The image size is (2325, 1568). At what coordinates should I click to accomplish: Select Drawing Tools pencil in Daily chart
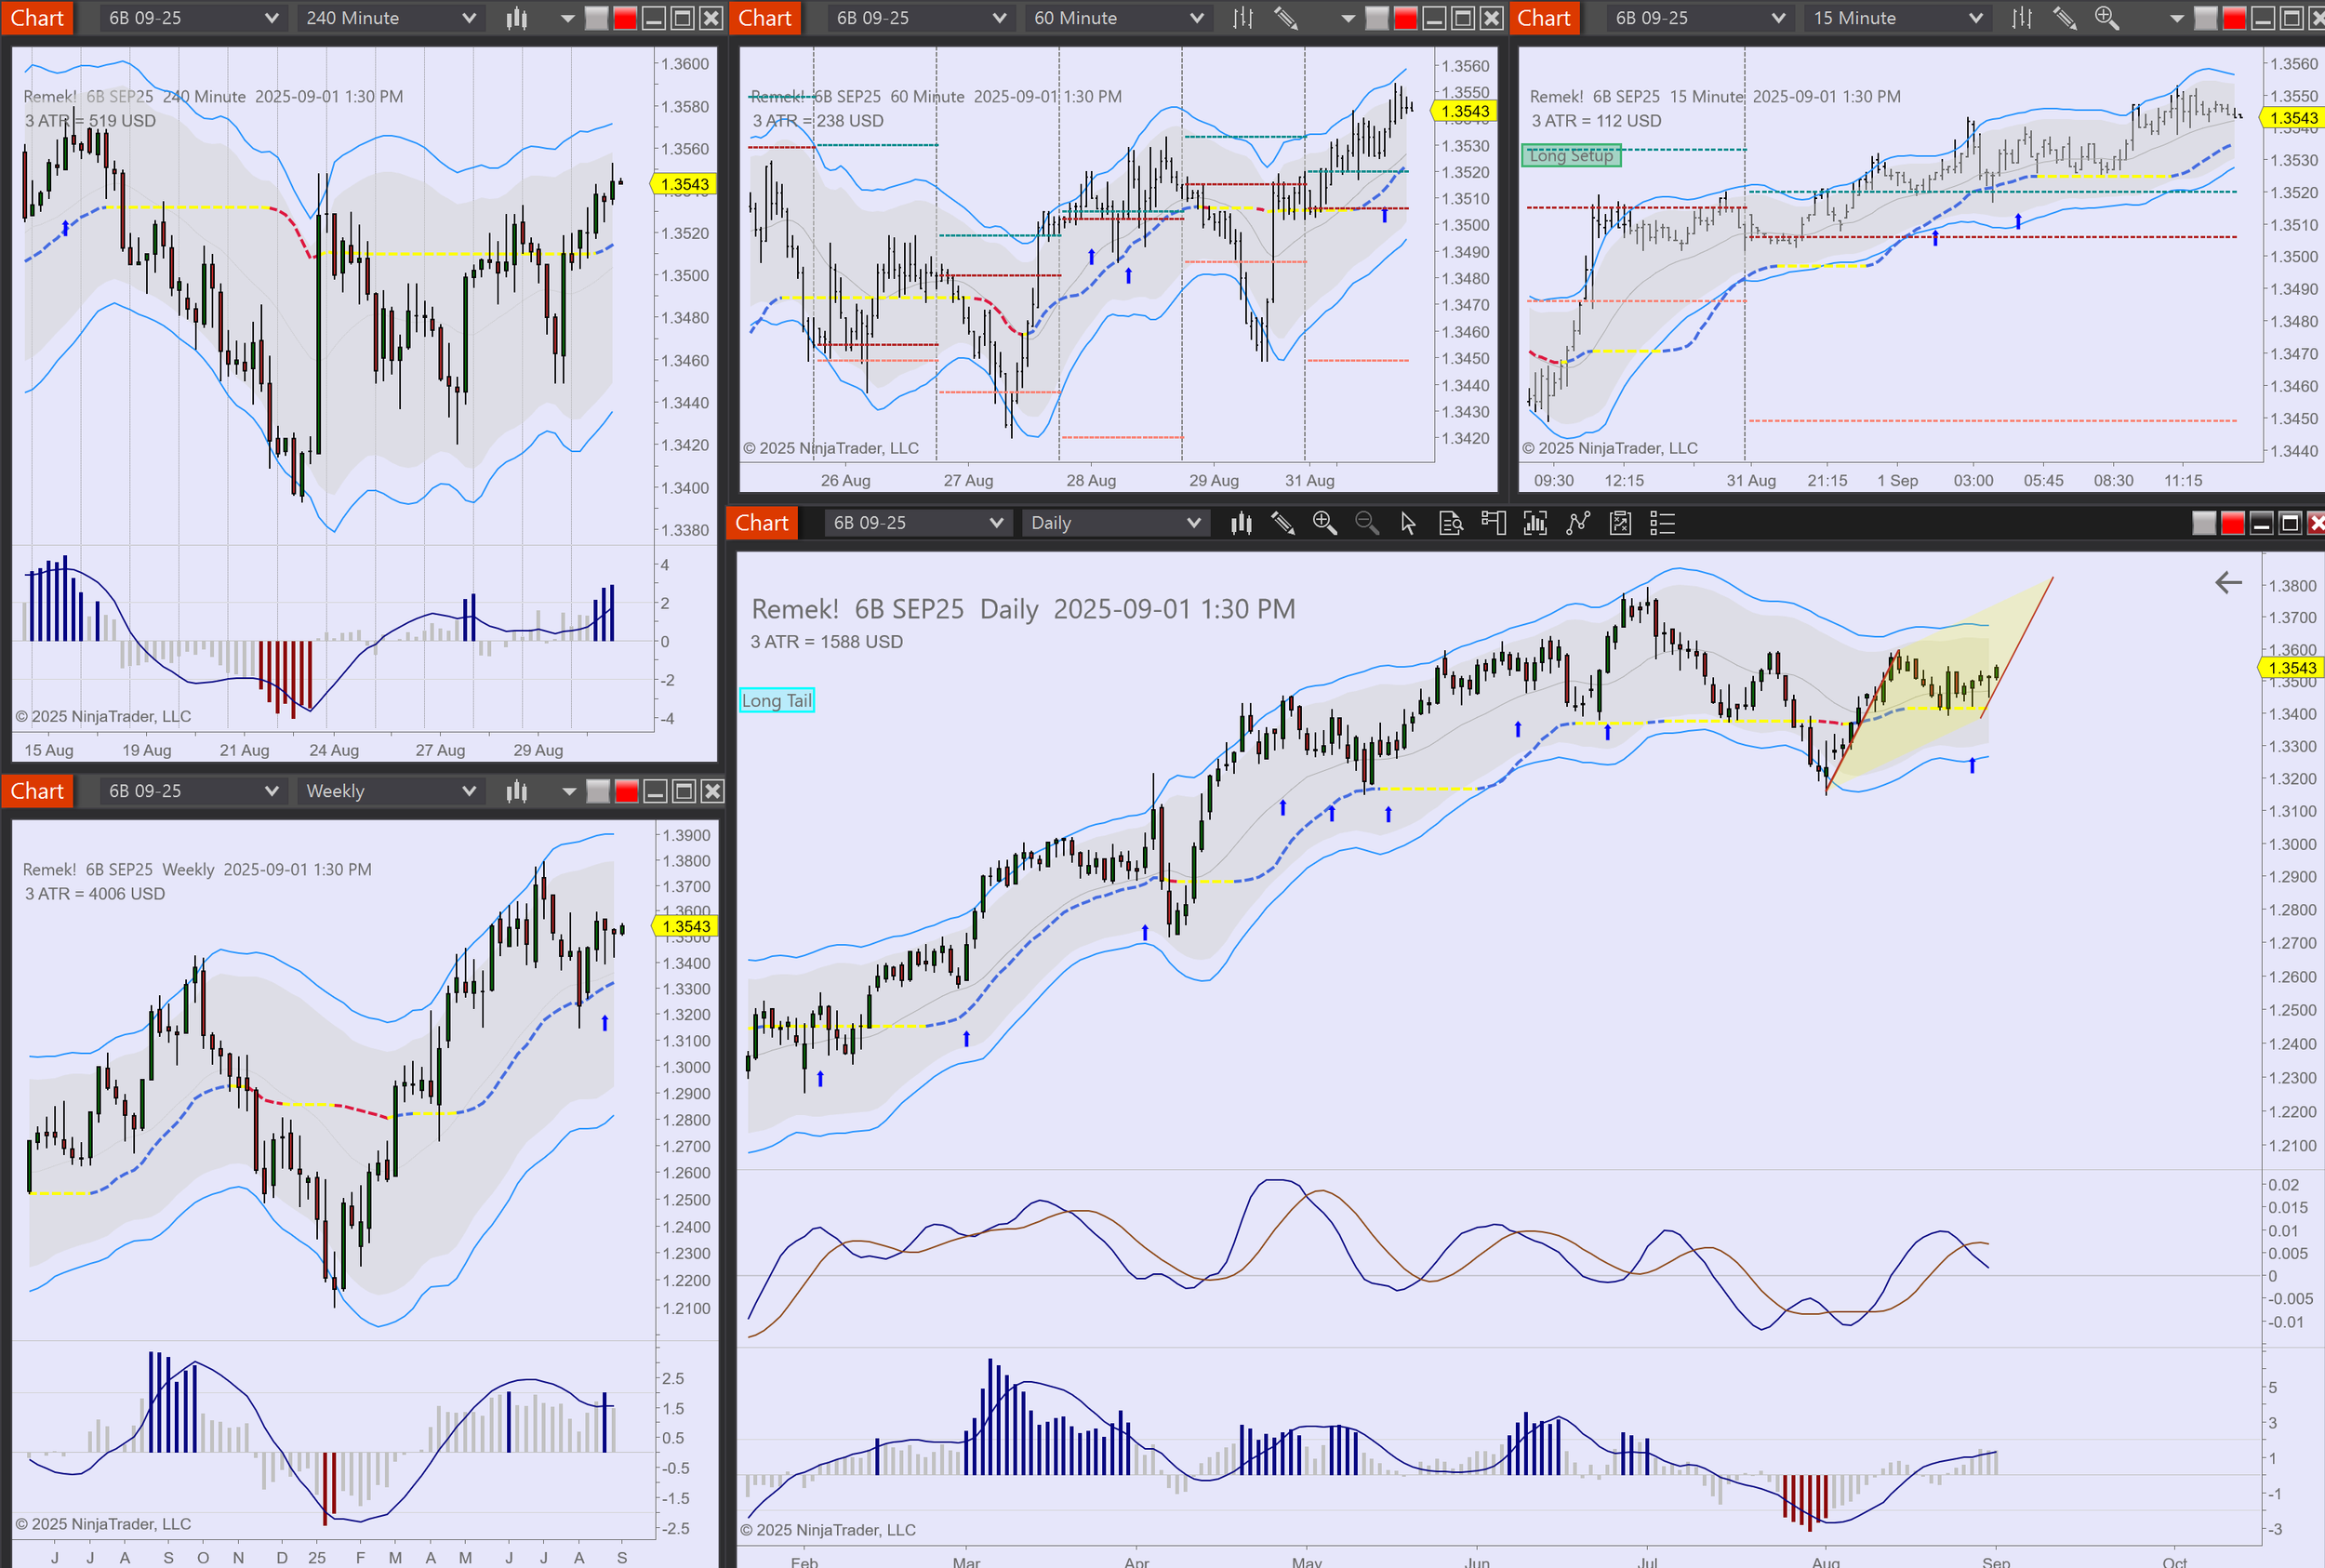click(x=1283, y=523)
